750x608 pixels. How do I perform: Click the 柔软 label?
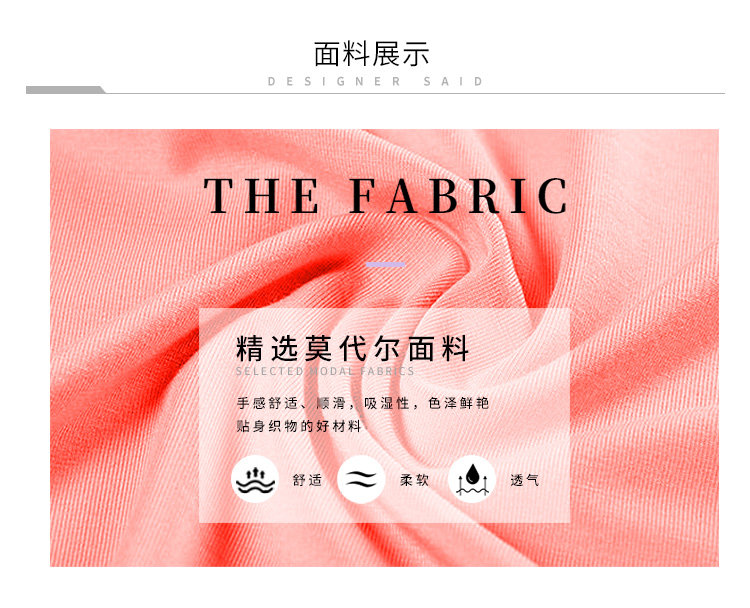(x=414, y=480)
